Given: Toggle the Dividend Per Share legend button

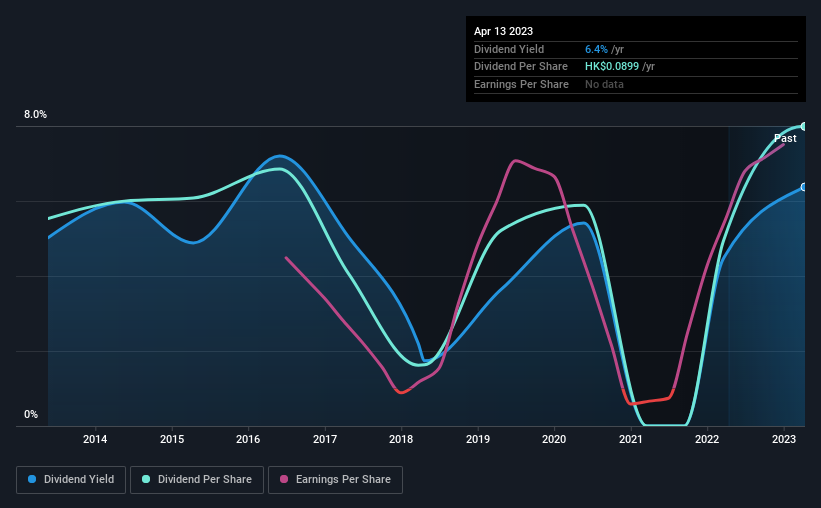Looking at the screenshot, I should click(197, 480).
